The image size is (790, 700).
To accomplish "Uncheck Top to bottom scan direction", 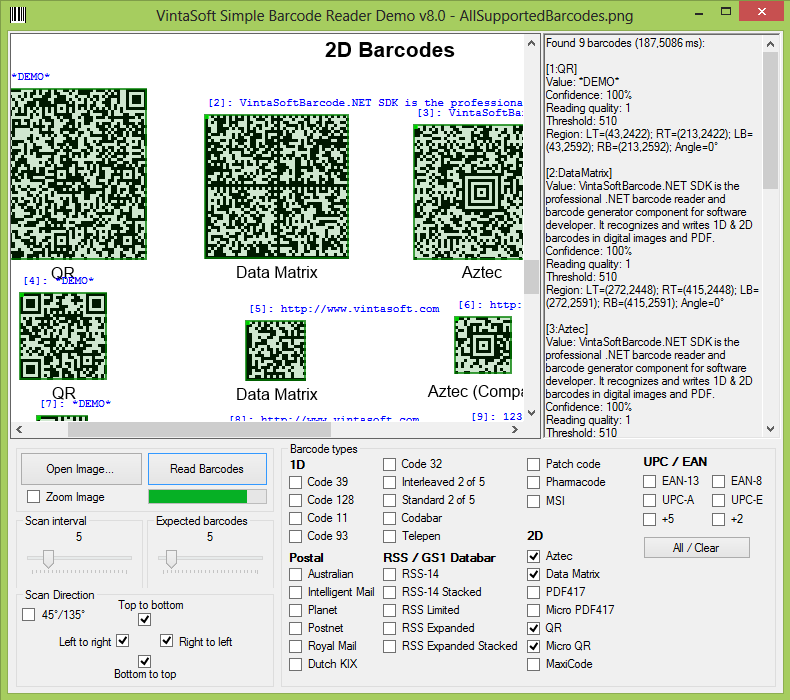I will tap(145, 619).
